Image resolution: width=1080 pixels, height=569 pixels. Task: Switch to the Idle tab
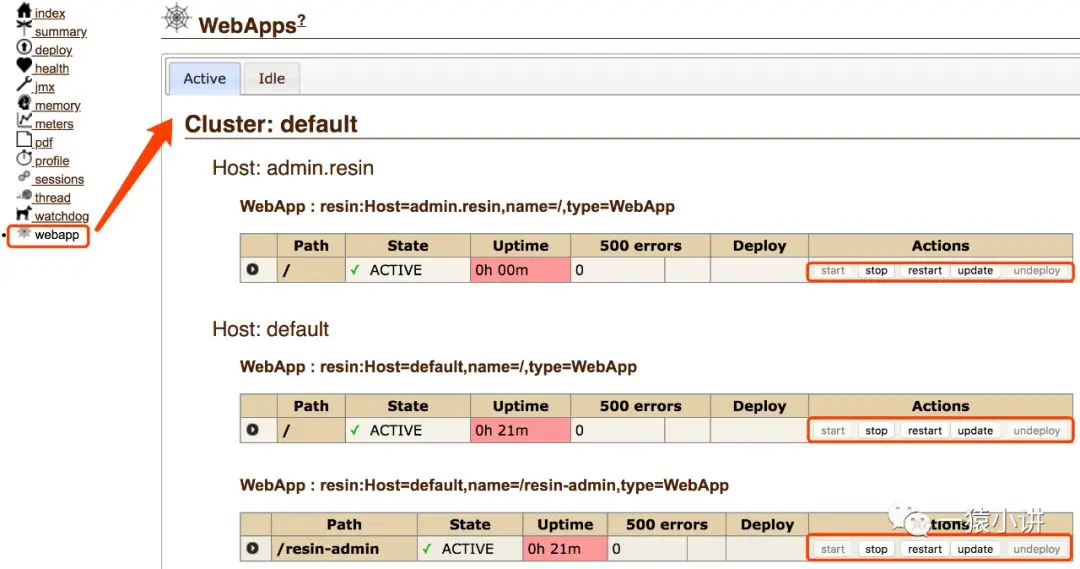[x=271, y=79]
